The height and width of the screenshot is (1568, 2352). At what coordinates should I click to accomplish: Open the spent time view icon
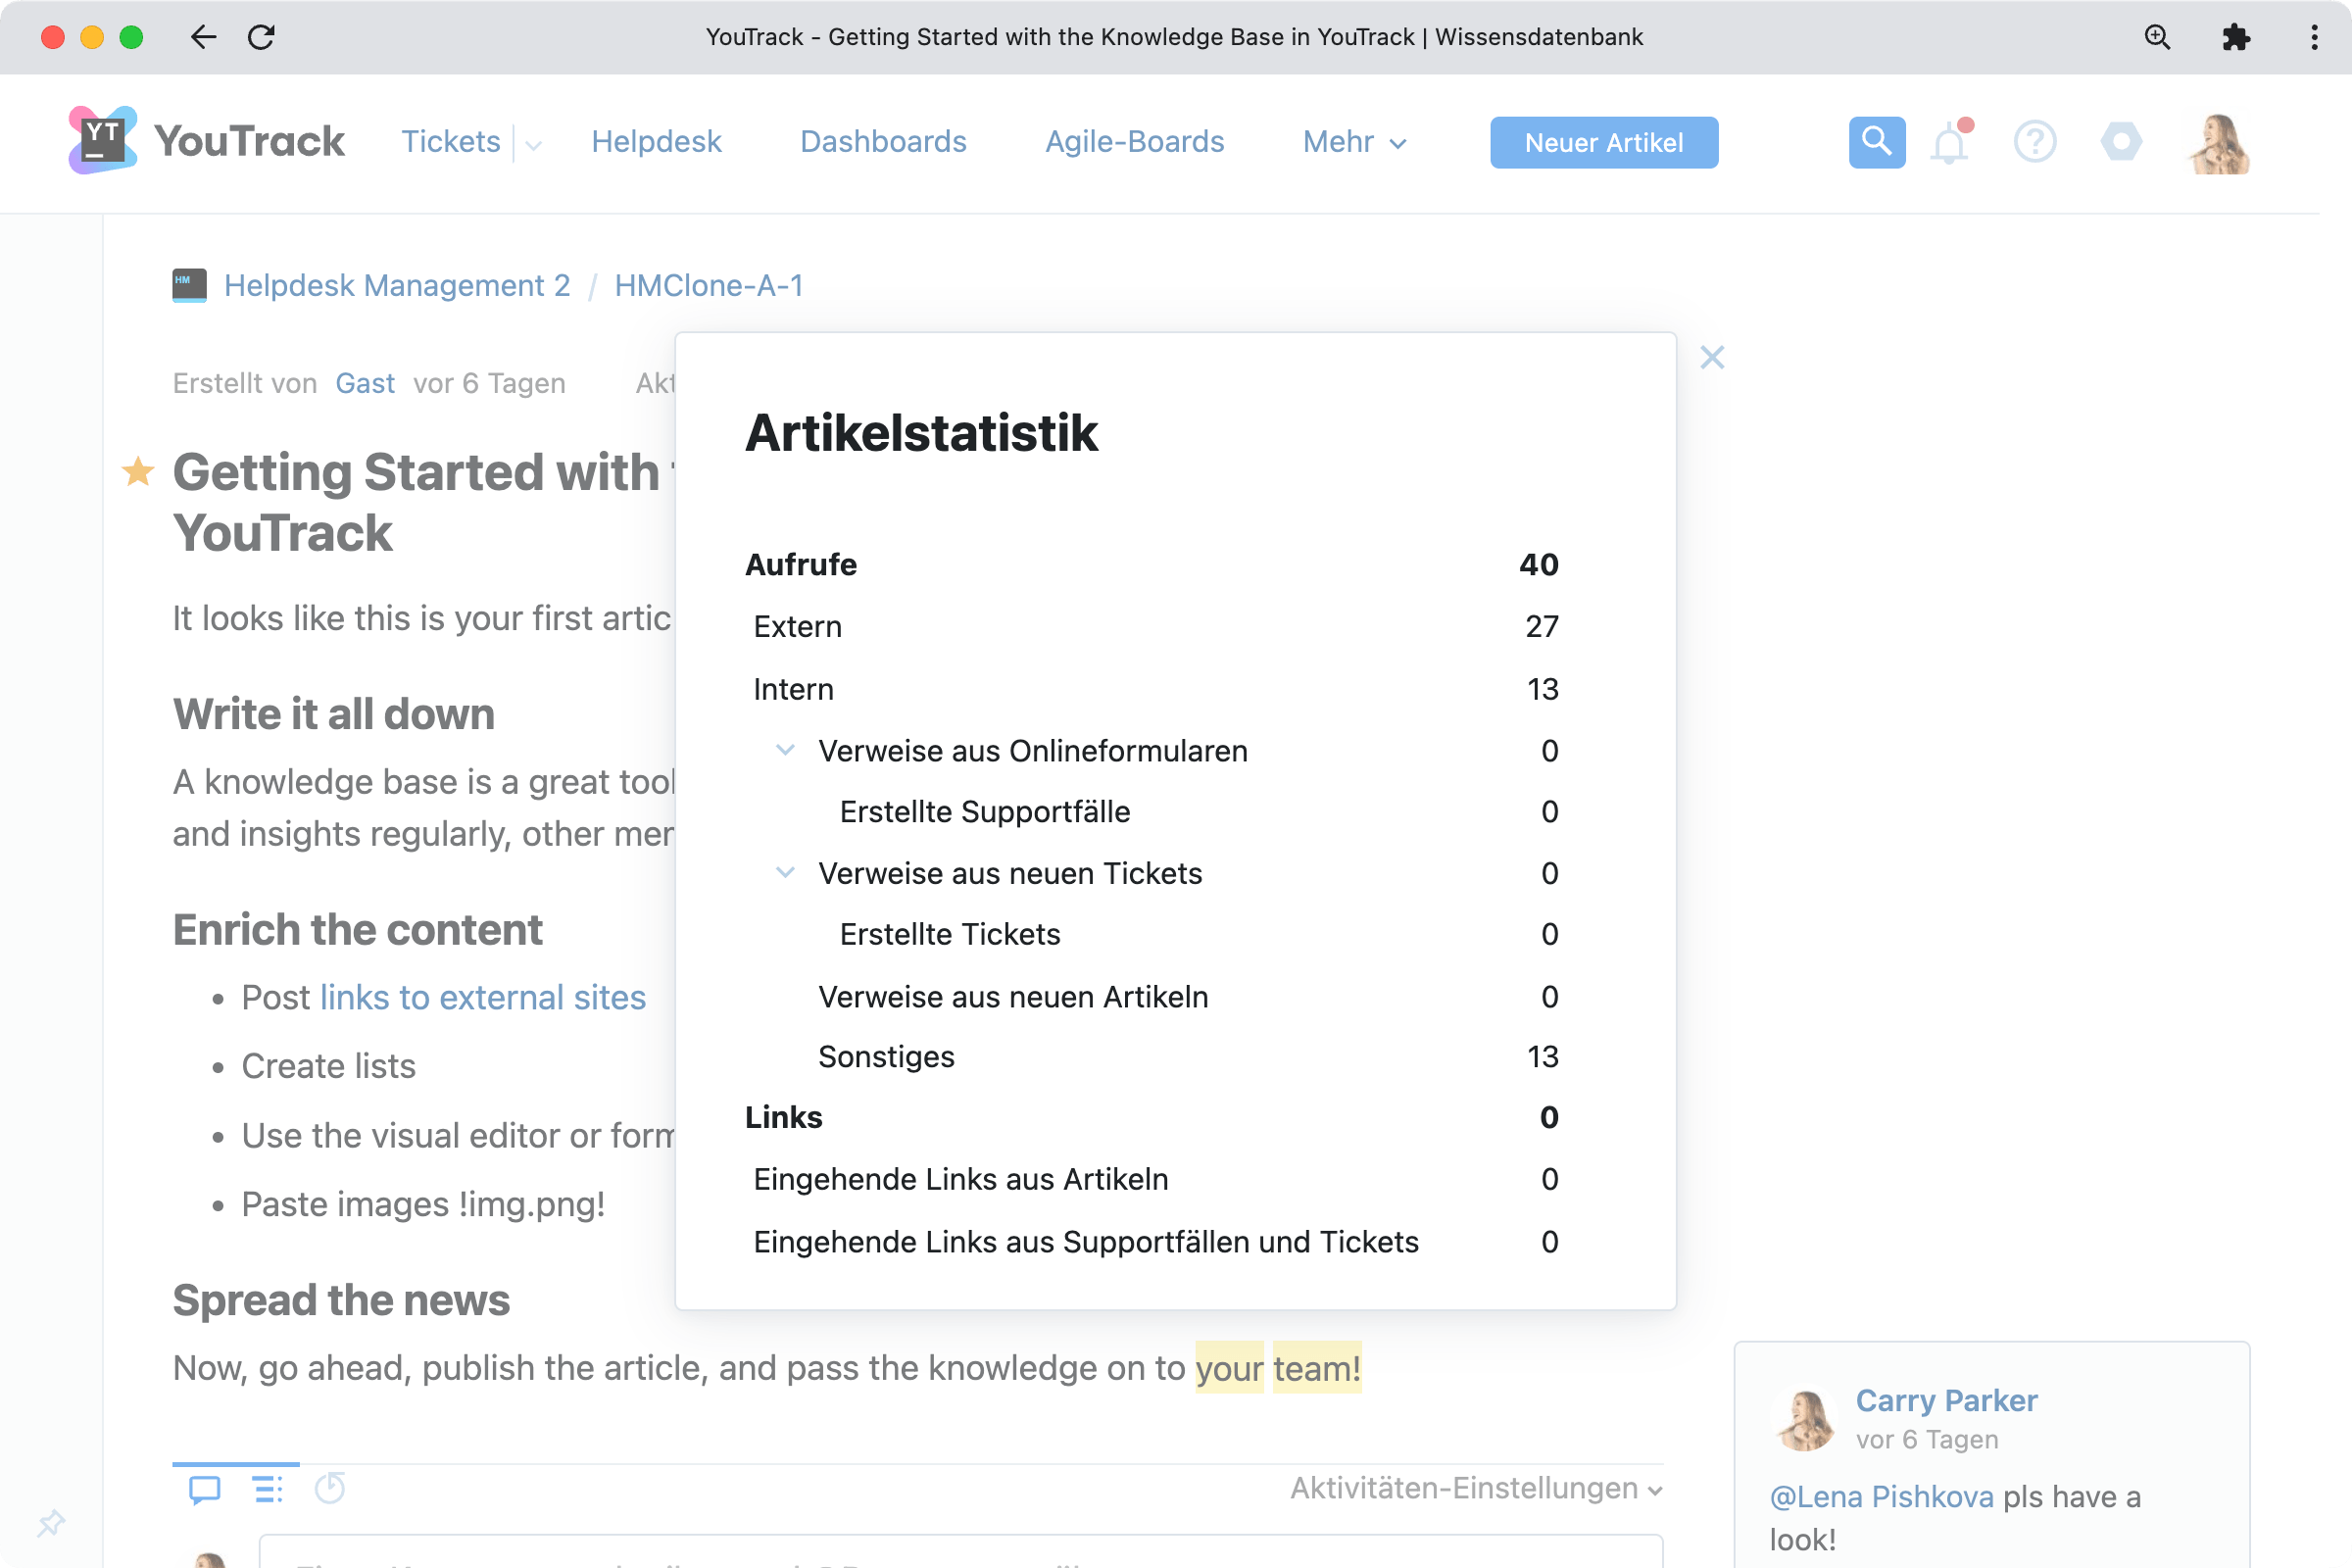pyautogui.click(x=330, y=1489)
